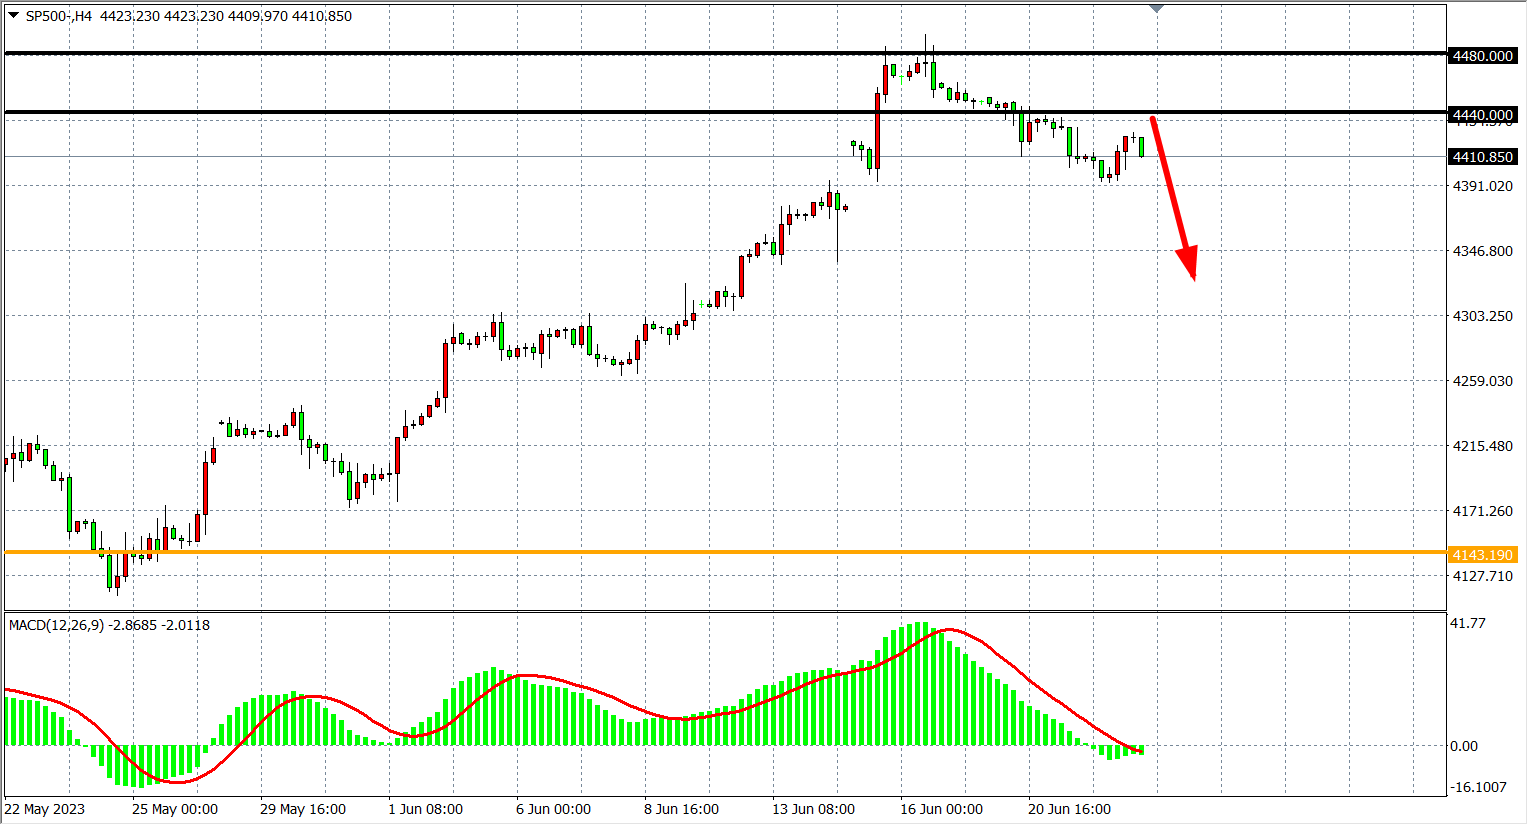Click the current price tag 4410.850
This screenshot has width=1528, height=825.
click(x=1482, y=157)
